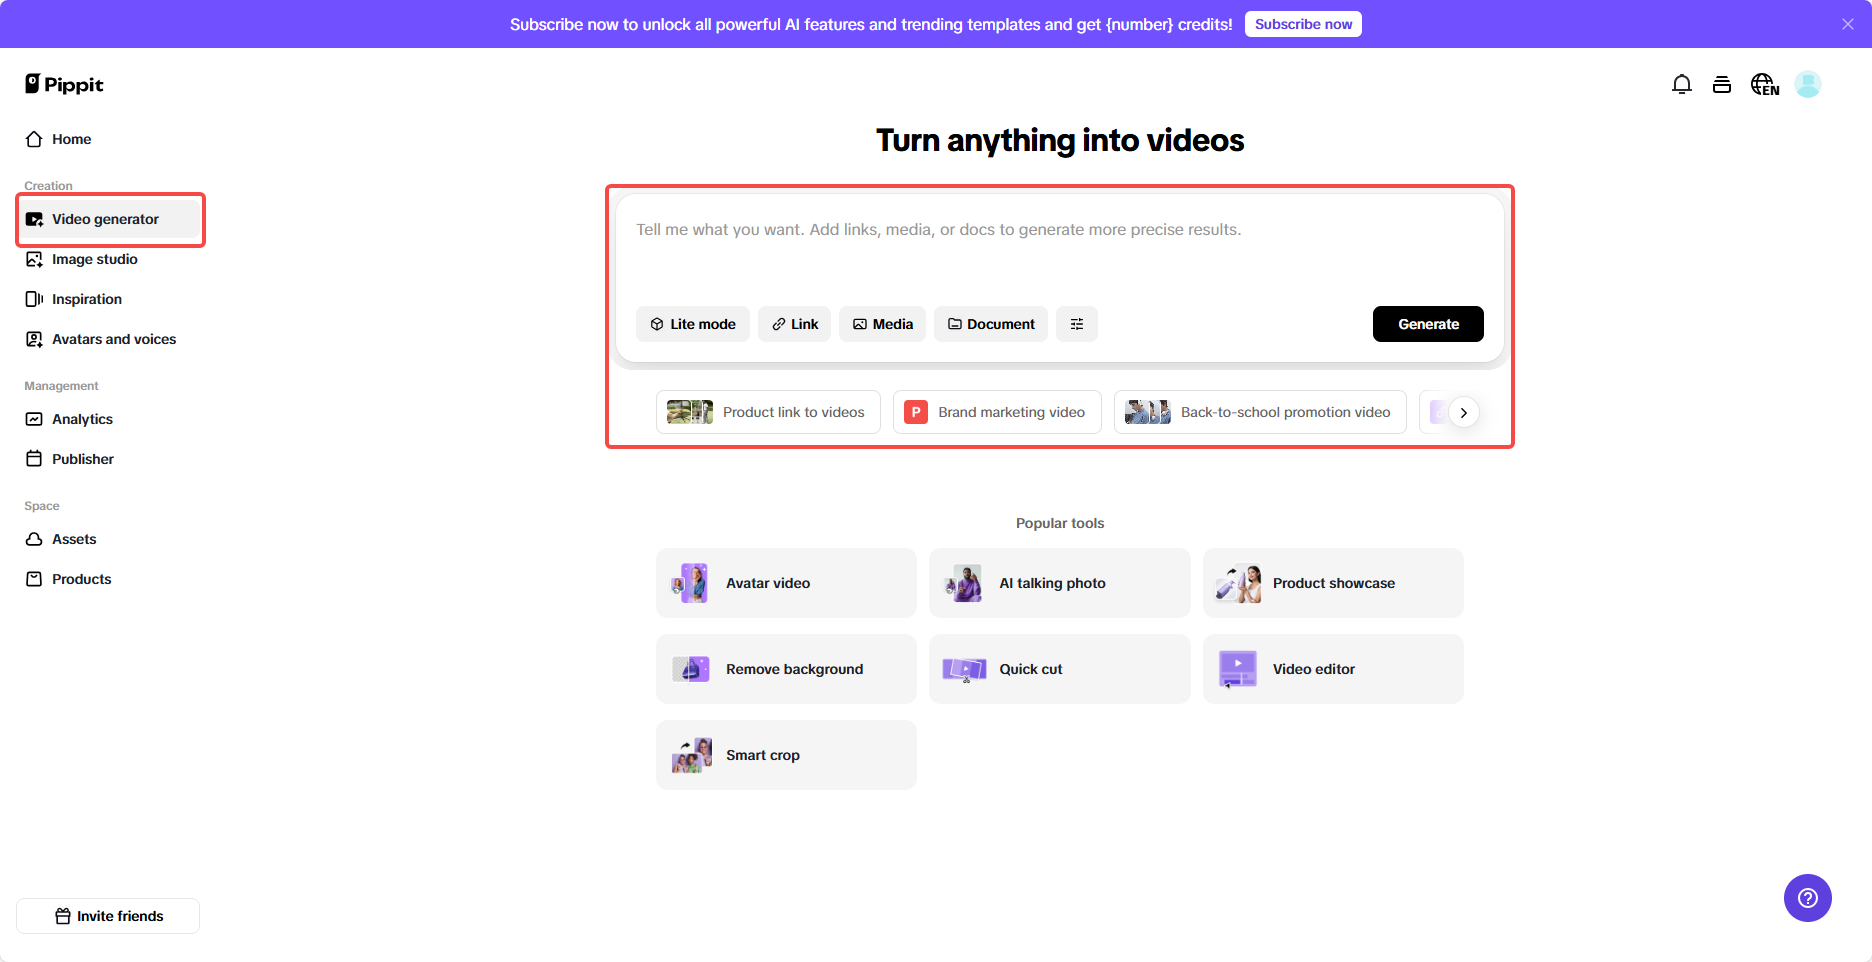The height and width of the screenshot is (962, 1872).
Task: Choose Brand marketing video suggestion
Action: click(997, 412)
